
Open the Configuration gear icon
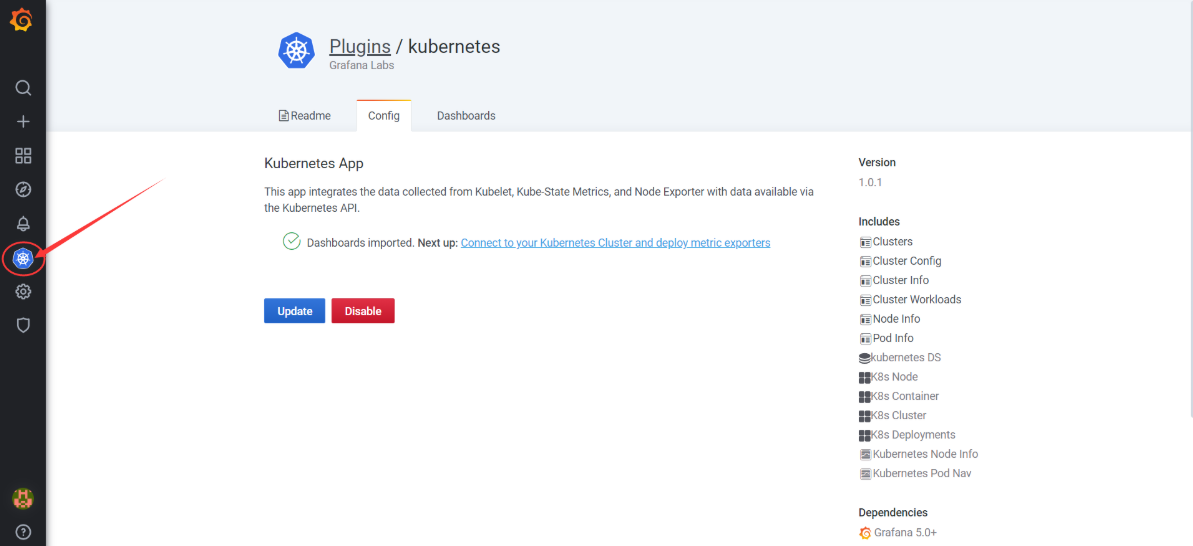point(24,291)
